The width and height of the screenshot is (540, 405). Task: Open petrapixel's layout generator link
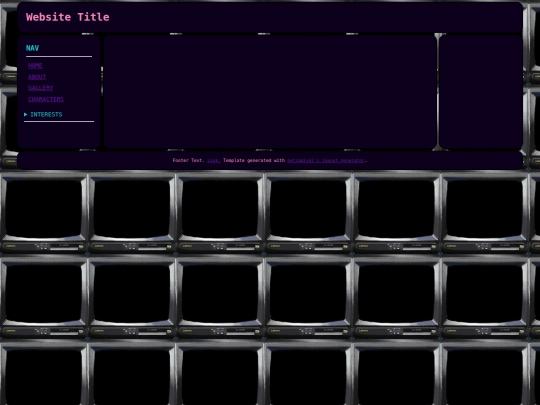pos(326,160)
